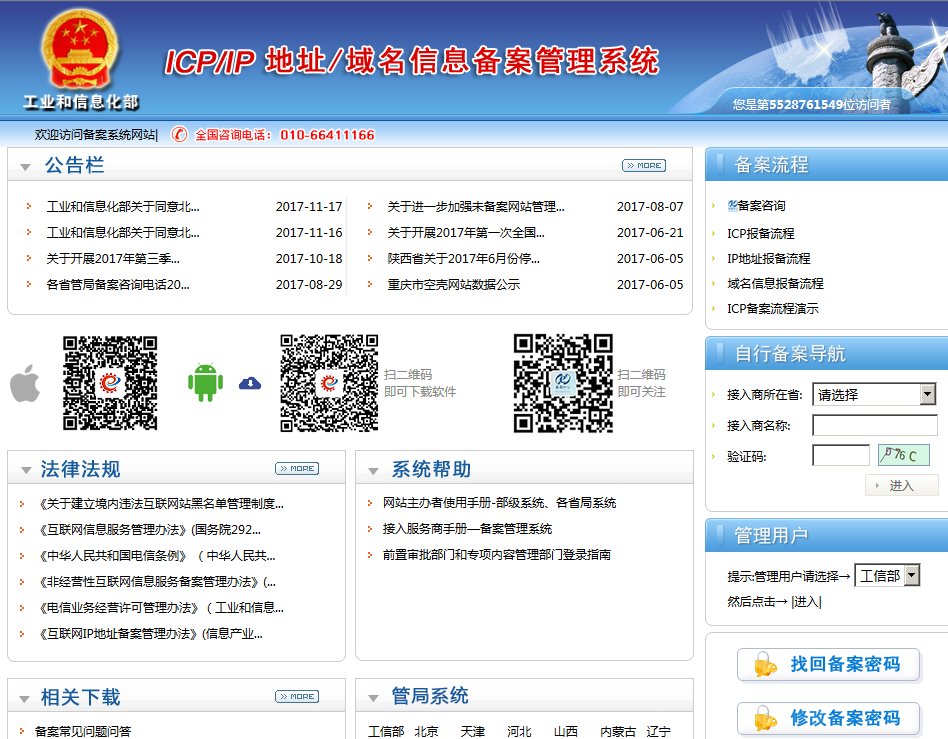
Task: Open 互联网IP地址备案管理办法 link
Action: click(x=150, y=634)
